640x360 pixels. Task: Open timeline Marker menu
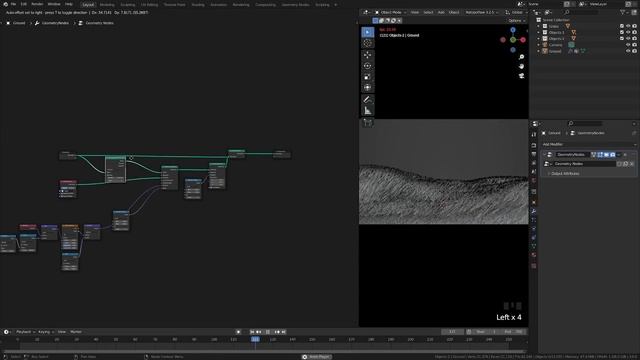coord(76,332)
